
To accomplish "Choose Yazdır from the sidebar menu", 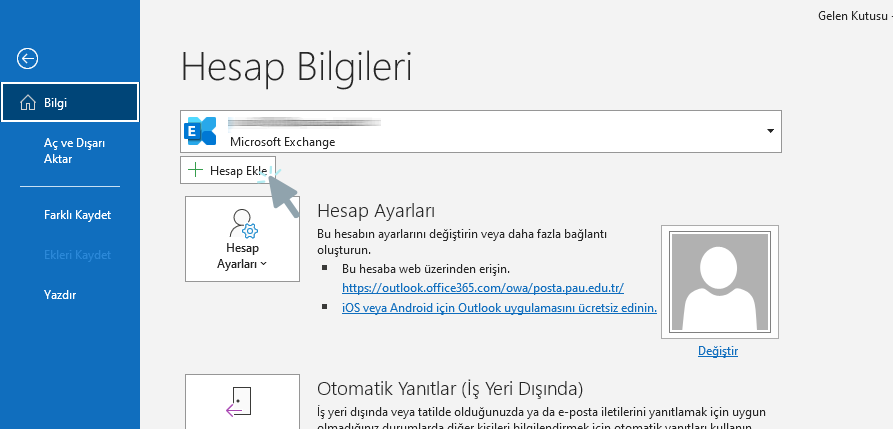I will click(x=60, y=295).
